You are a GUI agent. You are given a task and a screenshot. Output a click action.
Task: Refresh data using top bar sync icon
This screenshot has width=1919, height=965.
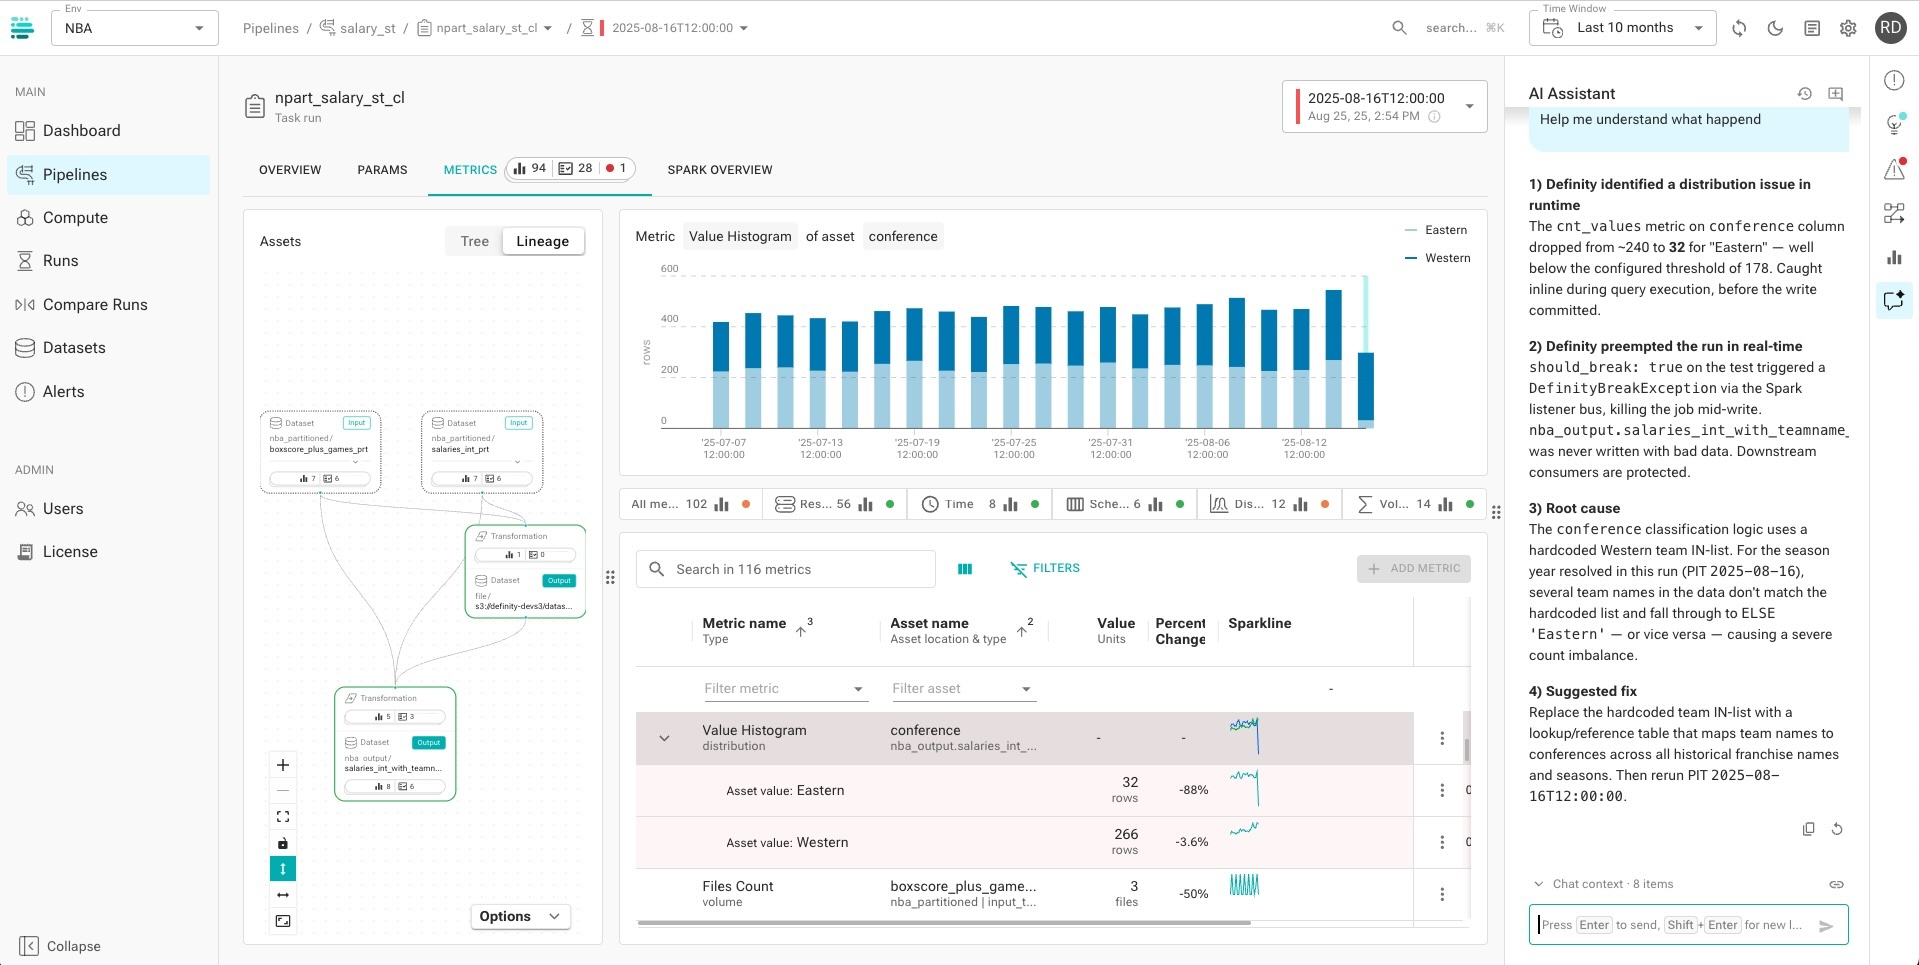(x=1739, y=28)
